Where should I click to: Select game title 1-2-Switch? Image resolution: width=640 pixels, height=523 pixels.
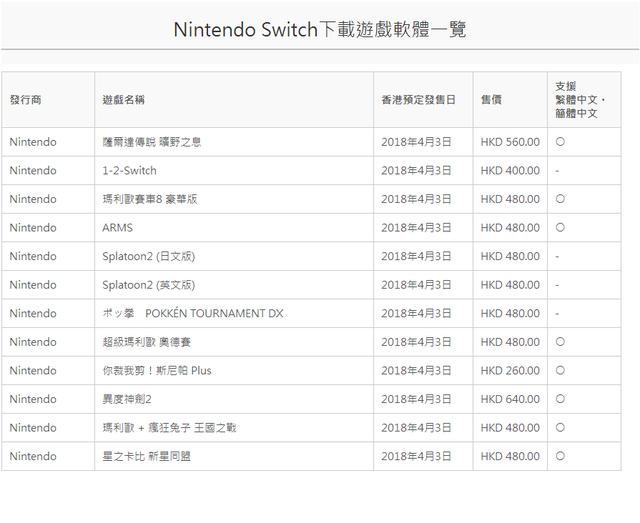pos(129,170)
